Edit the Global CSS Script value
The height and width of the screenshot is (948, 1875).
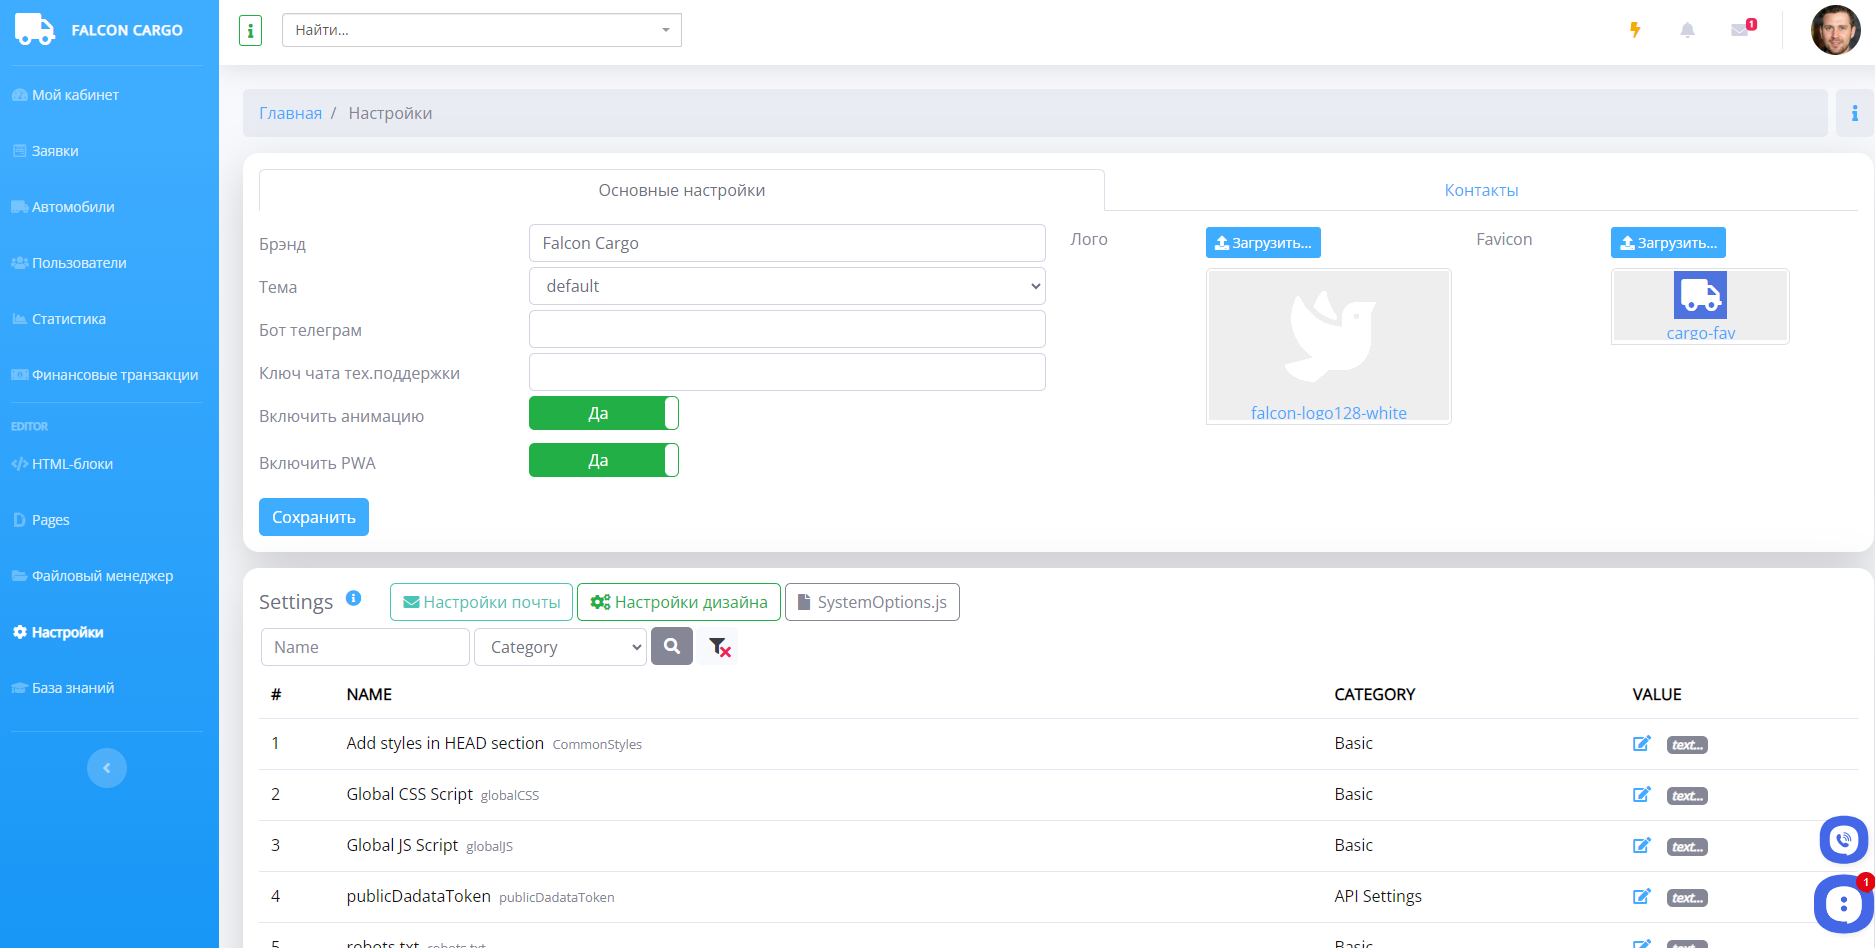pos(1641,795)
